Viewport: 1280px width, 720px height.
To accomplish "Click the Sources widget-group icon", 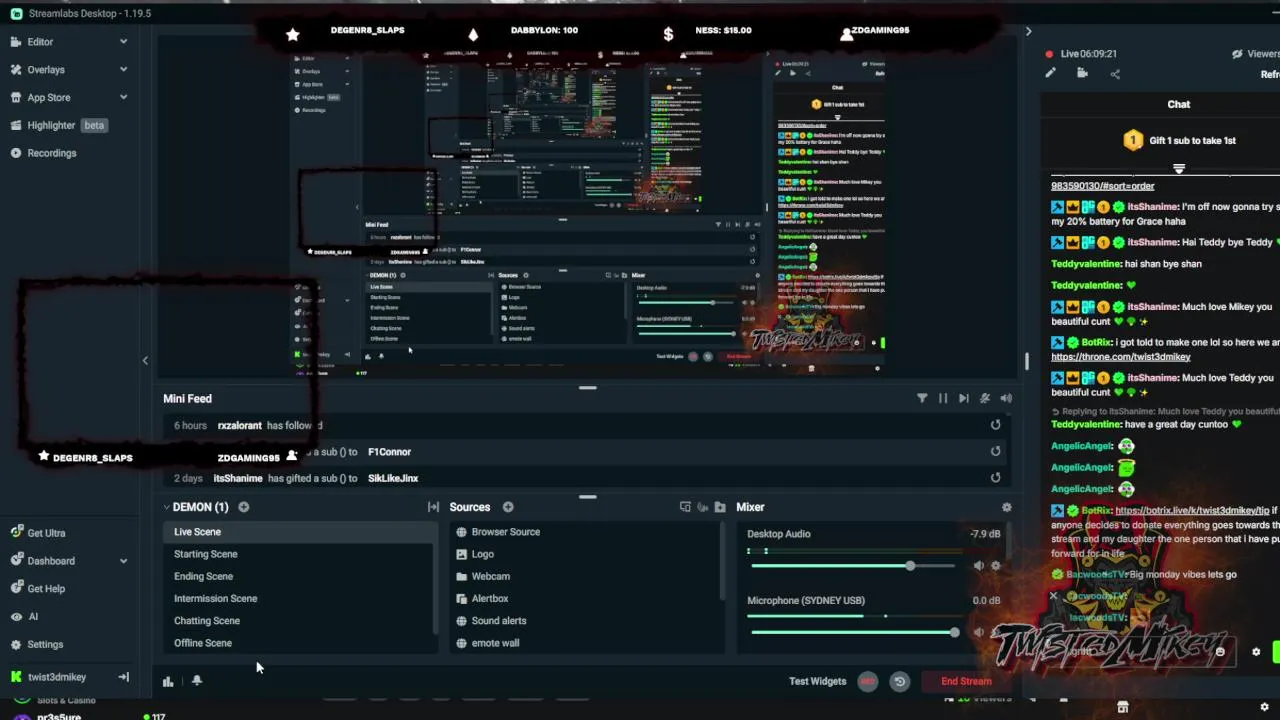I will coord(685,507).
